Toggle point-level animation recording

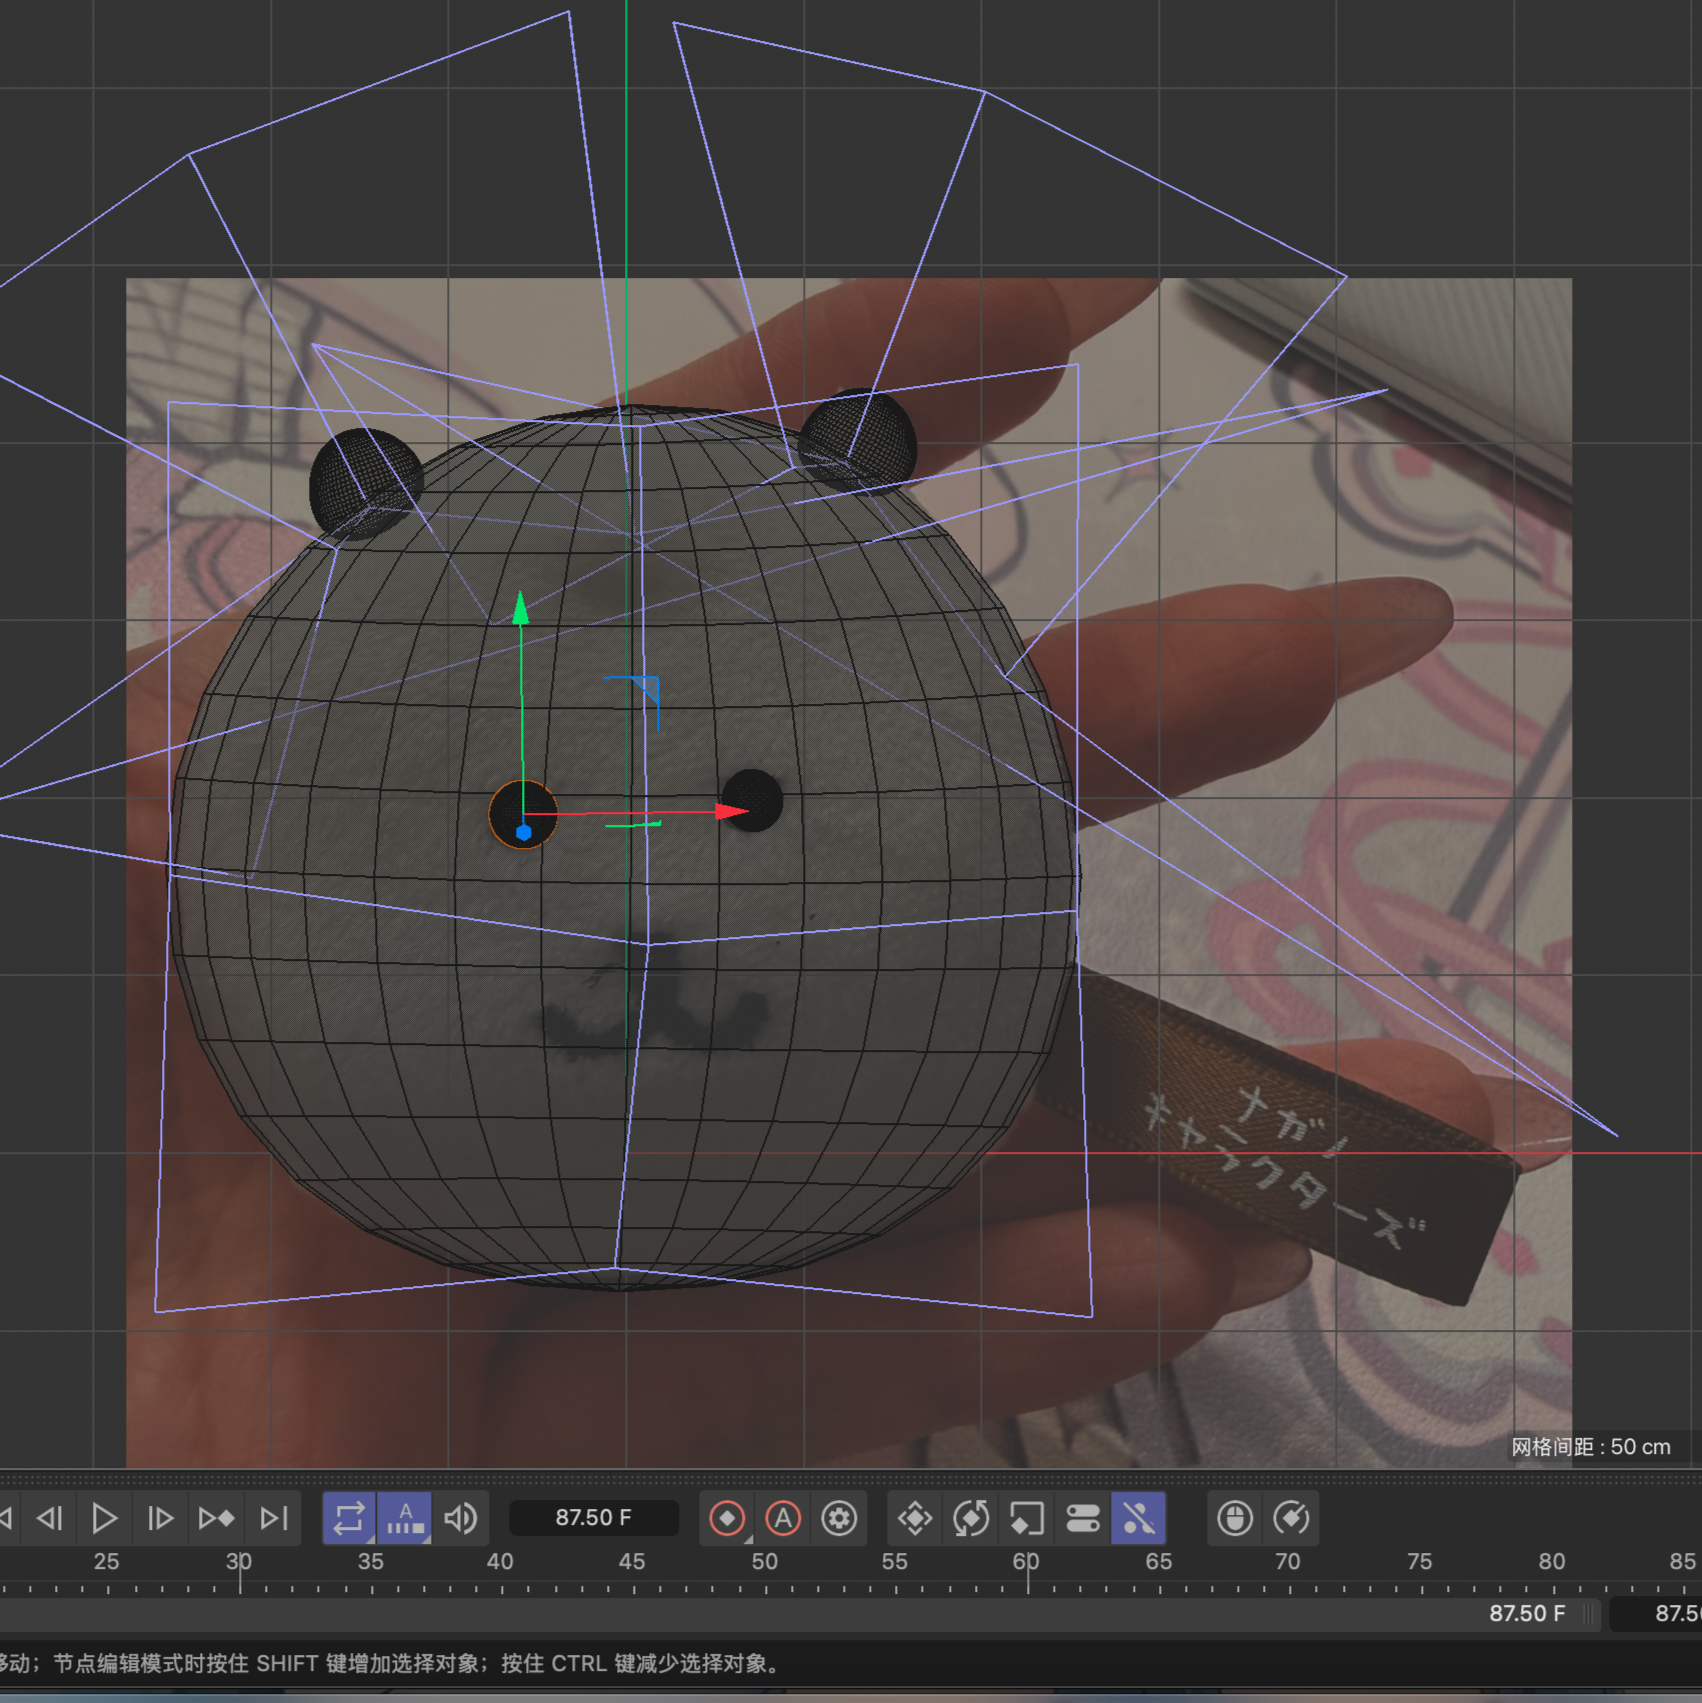tap(1138, 1518)
